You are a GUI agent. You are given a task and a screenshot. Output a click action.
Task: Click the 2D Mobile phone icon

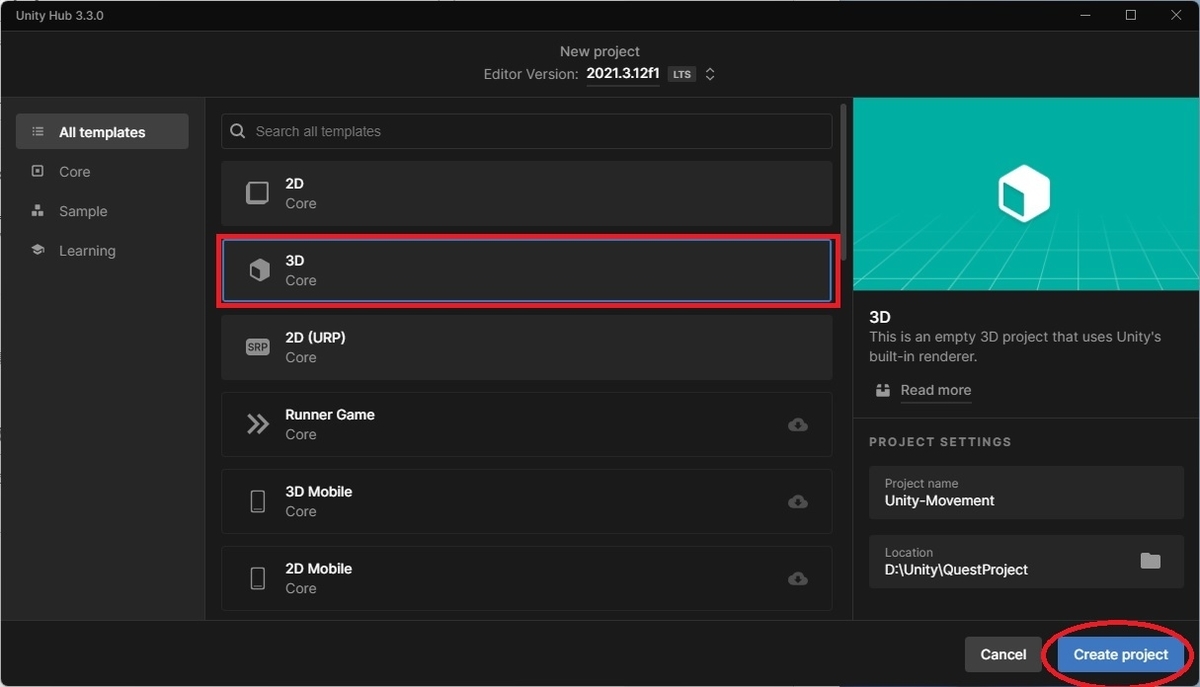tap(258, 578)
